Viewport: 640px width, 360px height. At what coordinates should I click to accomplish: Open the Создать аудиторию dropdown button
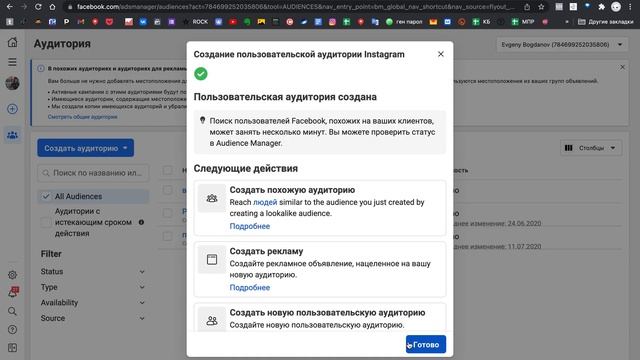85,148
